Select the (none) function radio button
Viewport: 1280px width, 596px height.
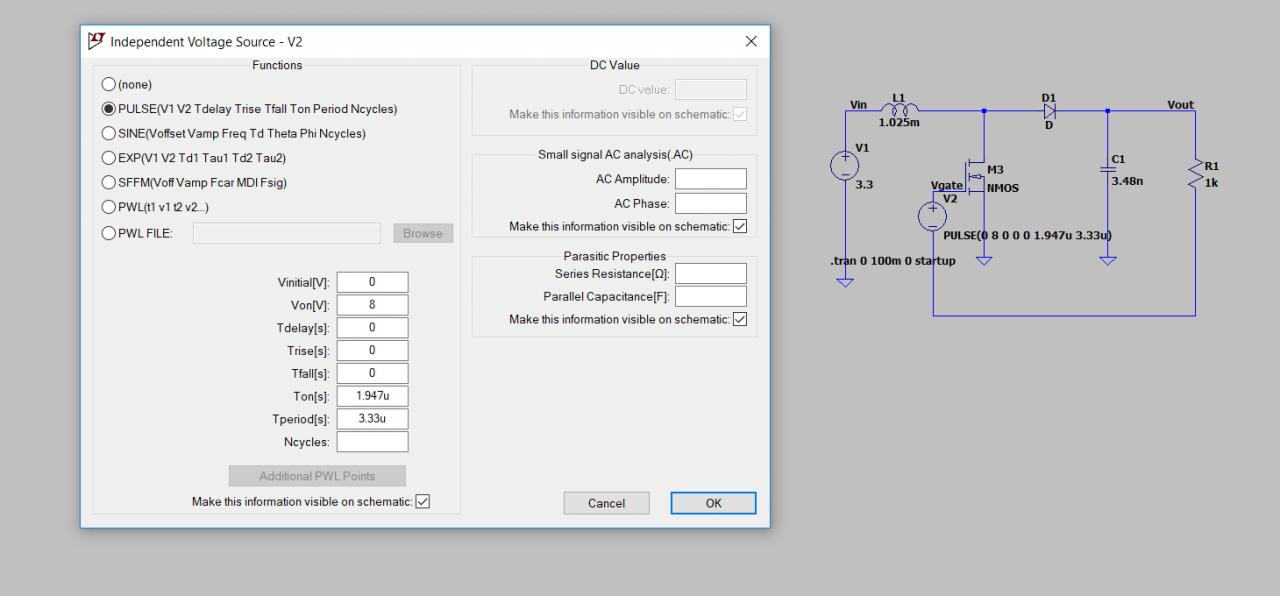[110, 85]
